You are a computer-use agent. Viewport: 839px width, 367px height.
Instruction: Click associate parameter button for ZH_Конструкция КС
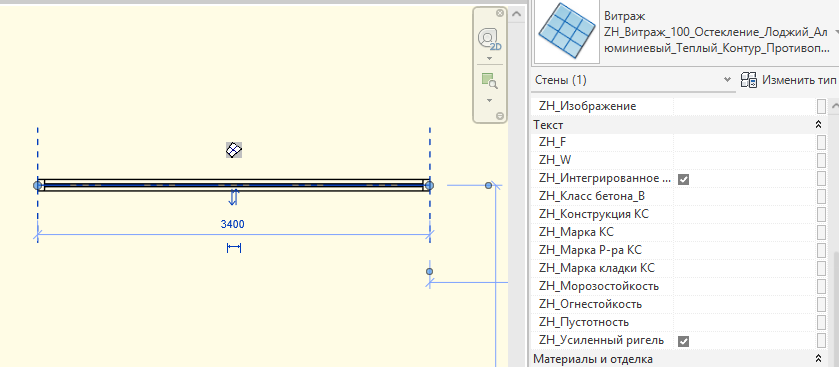coord(821,215)
